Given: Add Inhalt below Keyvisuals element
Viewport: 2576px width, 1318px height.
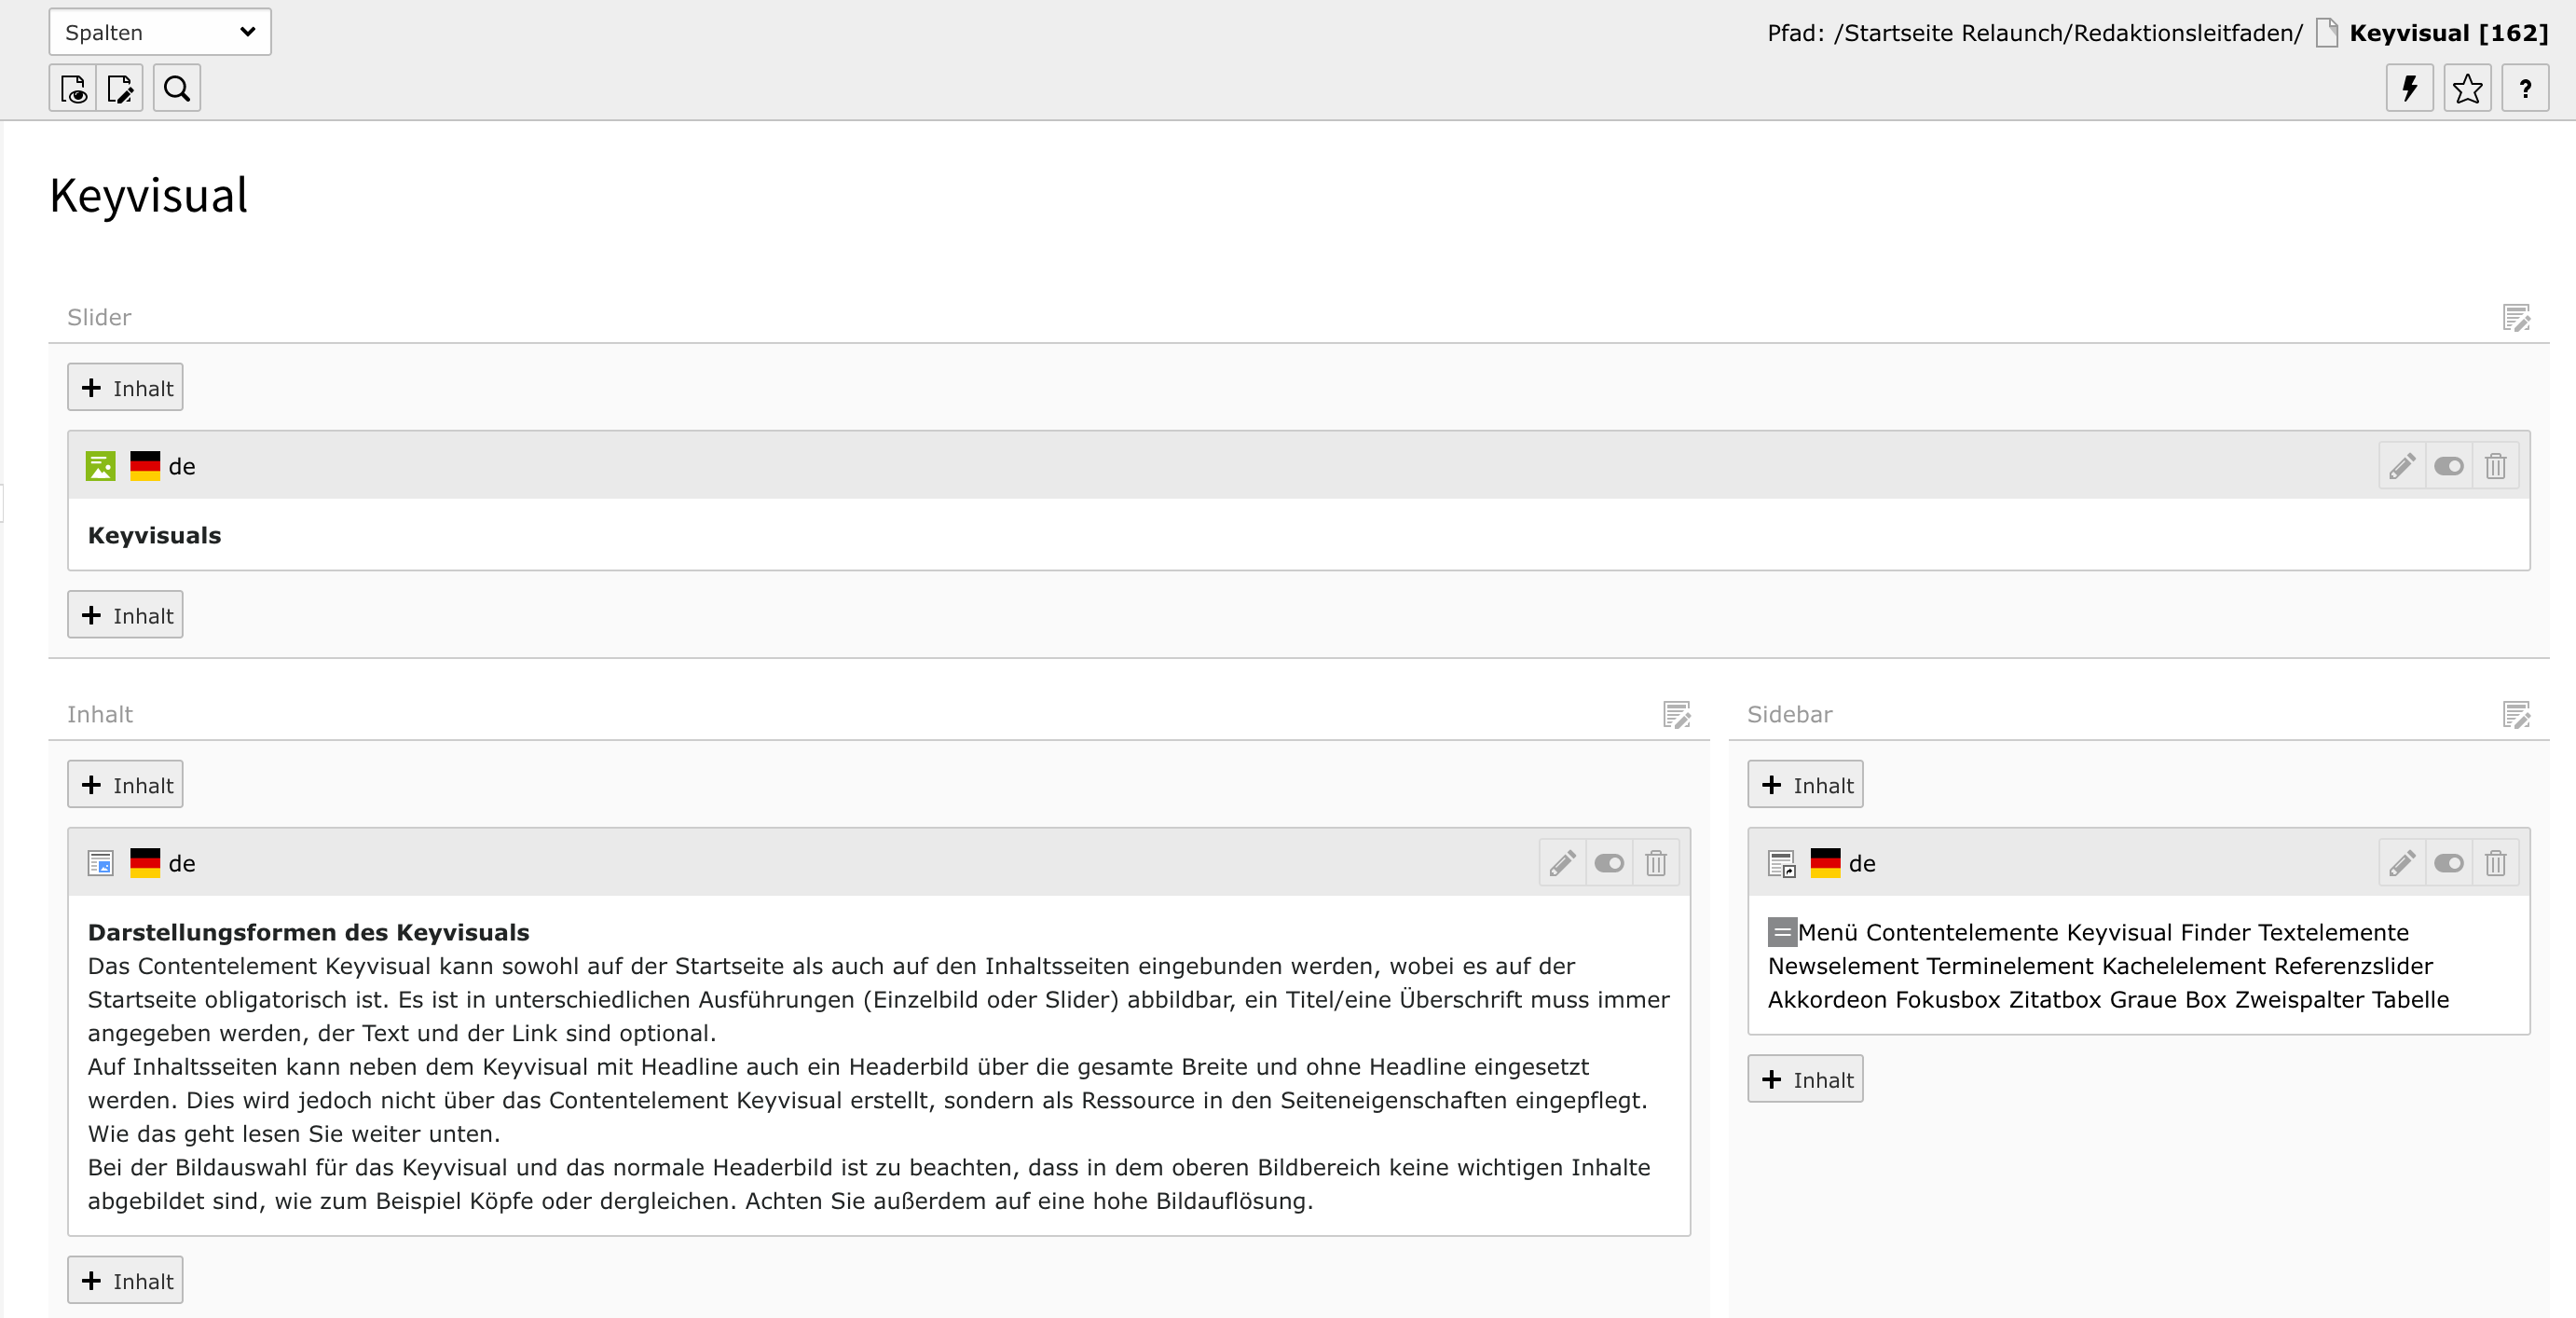Looking at the screenshot, I should [125, 615].
